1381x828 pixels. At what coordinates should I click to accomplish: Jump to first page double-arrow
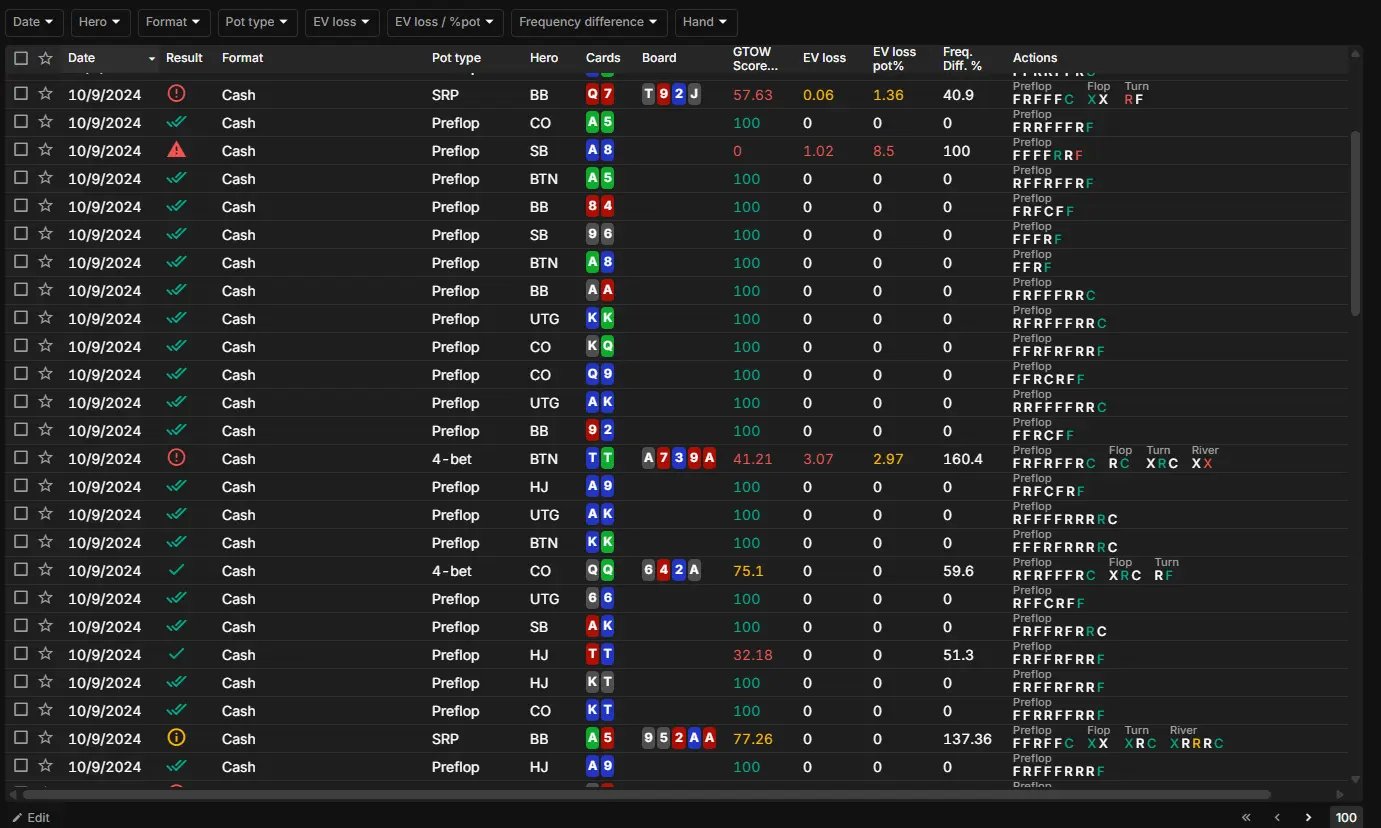coord(1246,817)
